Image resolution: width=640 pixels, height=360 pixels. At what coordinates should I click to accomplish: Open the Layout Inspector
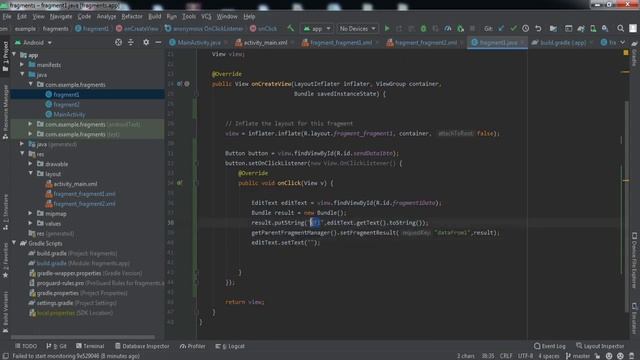click(x=600, y=346)
